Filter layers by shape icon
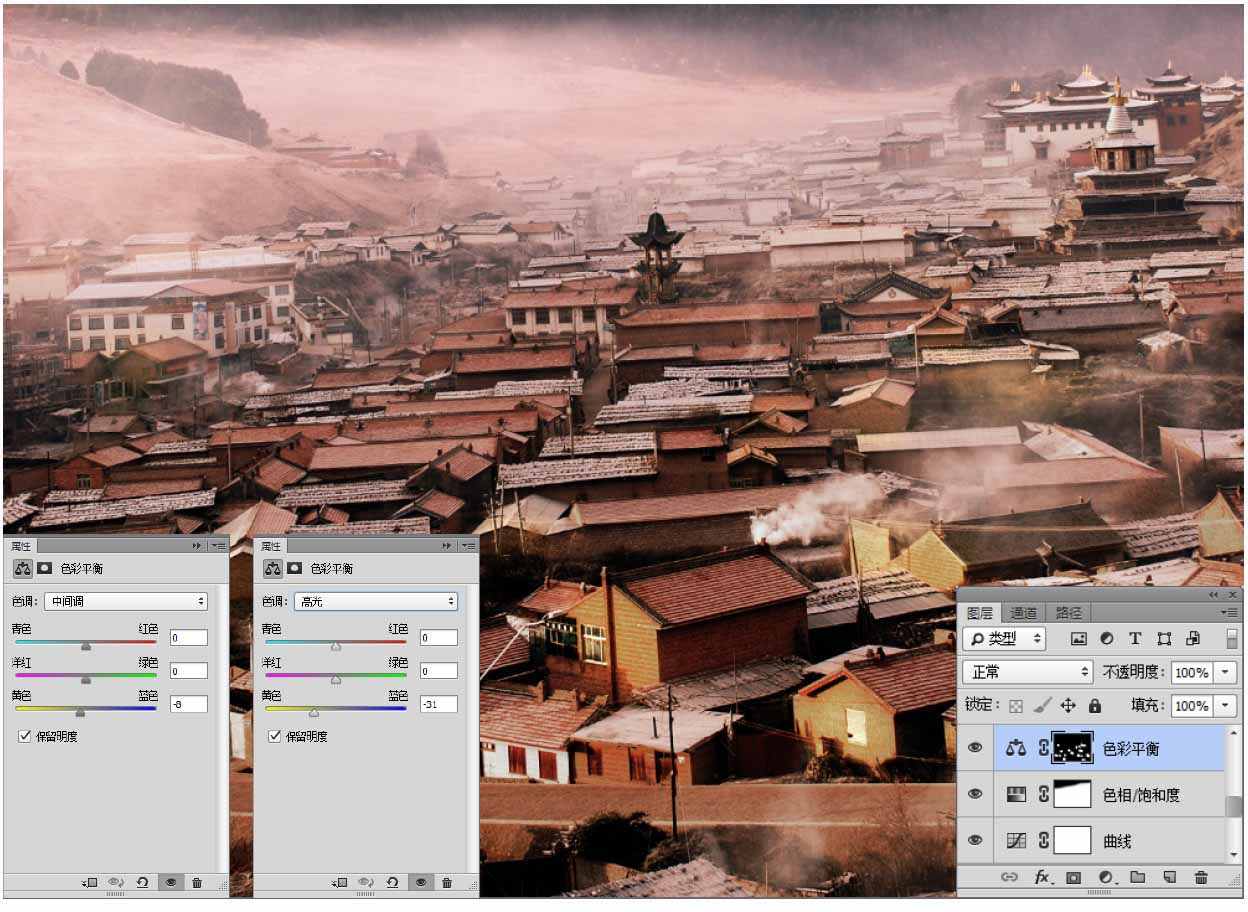This screenshot has height=912, width=1248. (1164, 638)
